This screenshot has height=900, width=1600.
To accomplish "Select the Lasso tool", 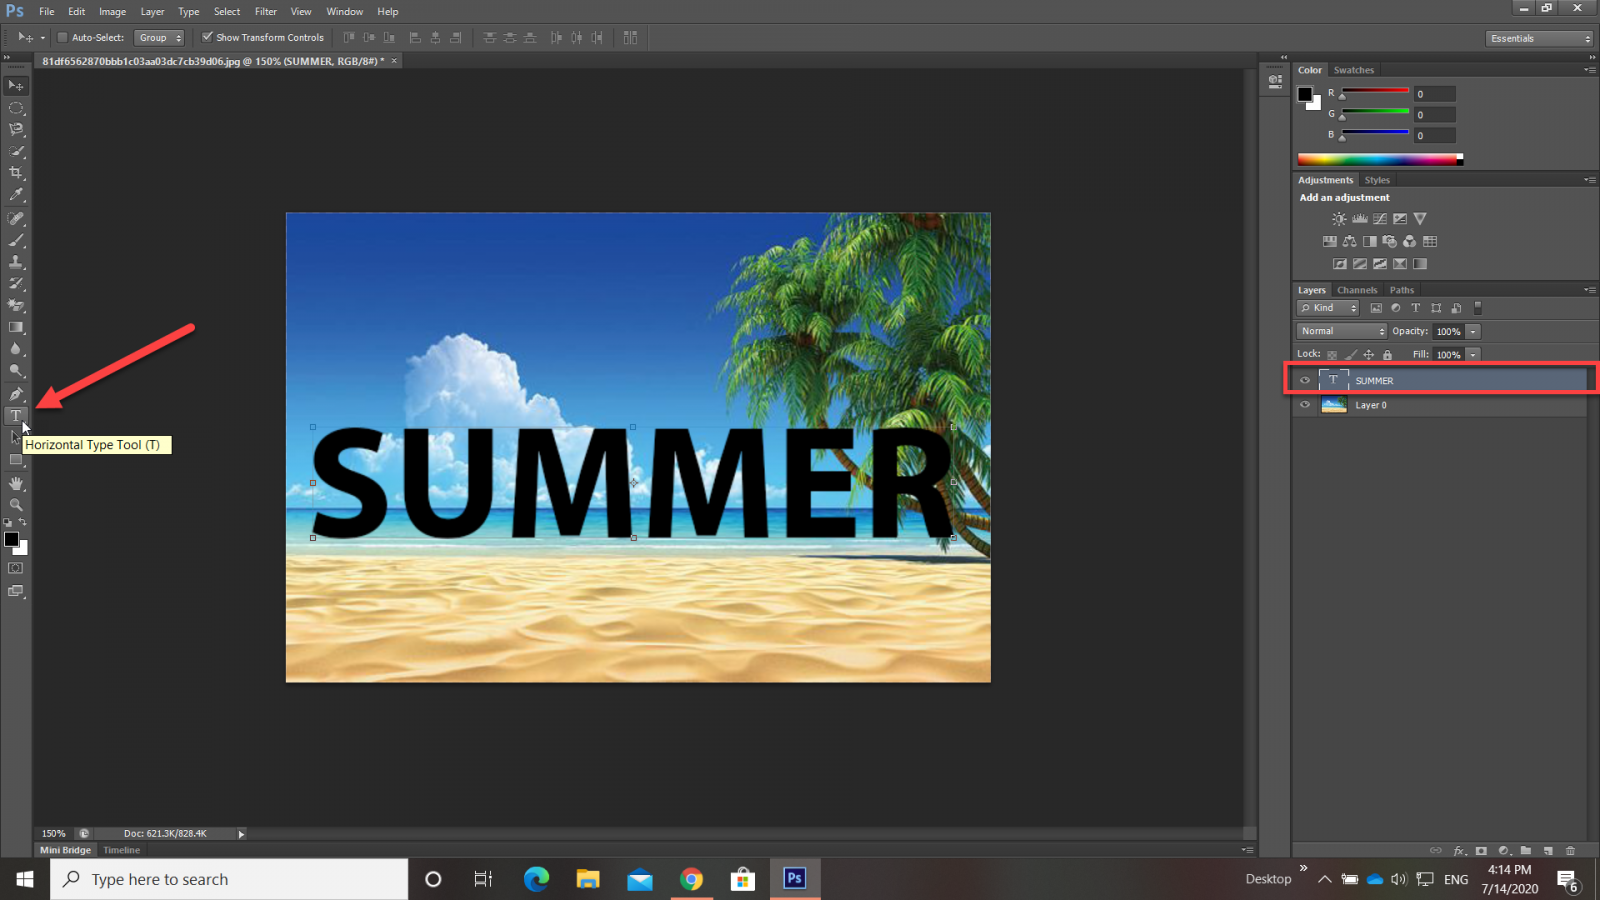I will click(x=16, y=129).
